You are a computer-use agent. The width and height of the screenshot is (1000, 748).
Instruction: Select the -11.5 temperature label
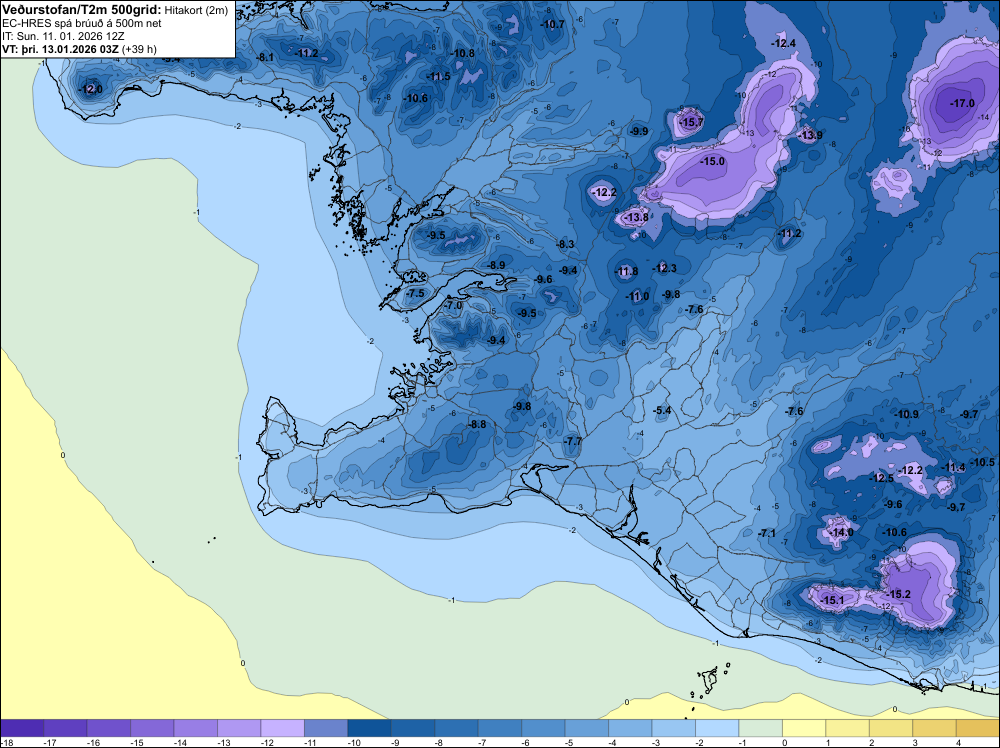[439, 77]
